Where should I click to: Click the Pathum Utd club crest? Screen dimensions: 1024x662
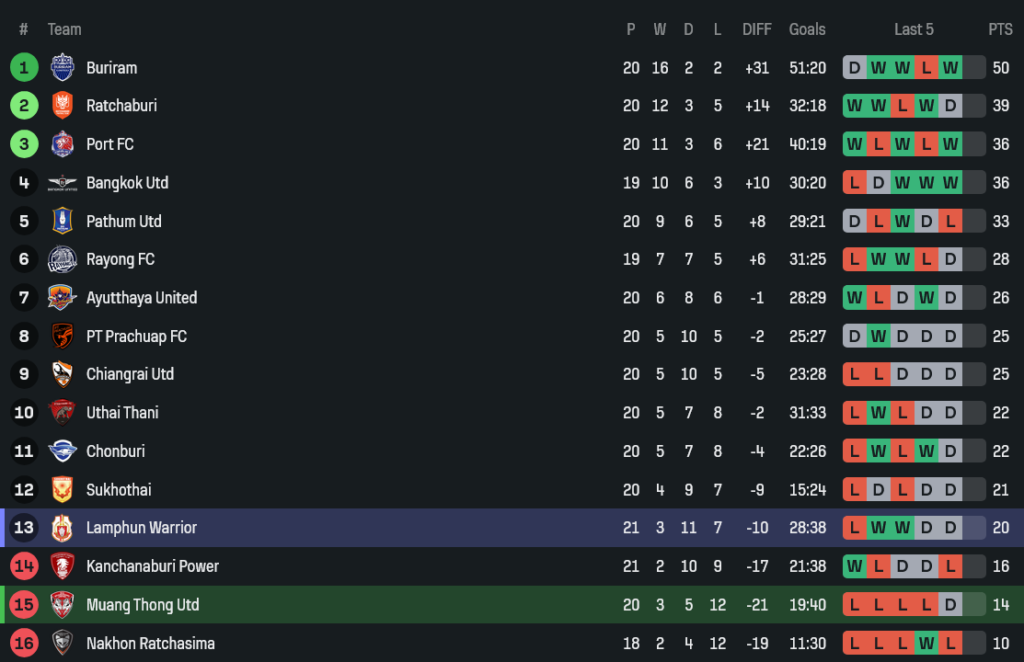(x=62, y=221)
